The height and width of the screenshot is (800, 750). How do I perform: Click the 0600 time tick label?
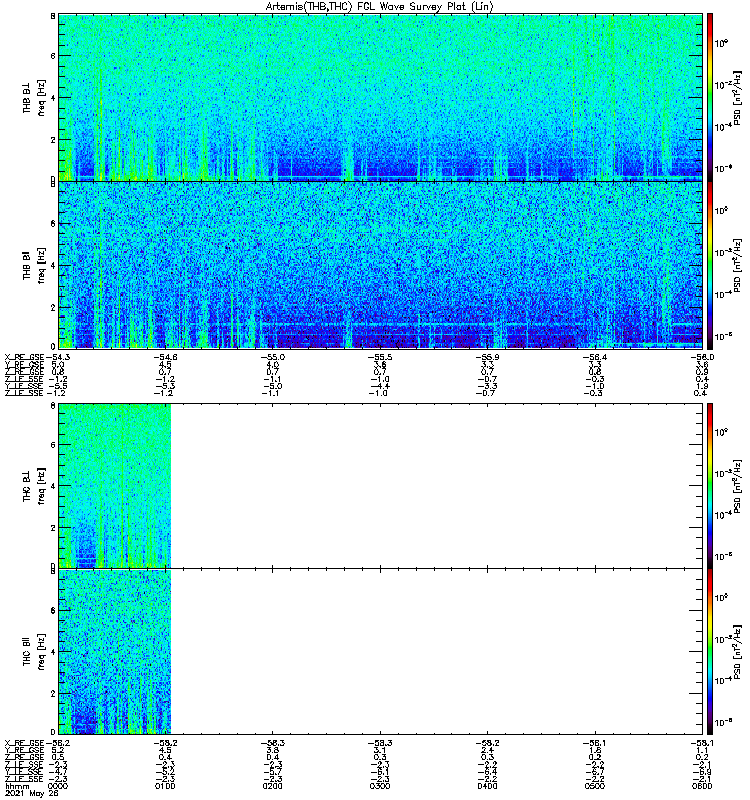[x=702, y=786]
